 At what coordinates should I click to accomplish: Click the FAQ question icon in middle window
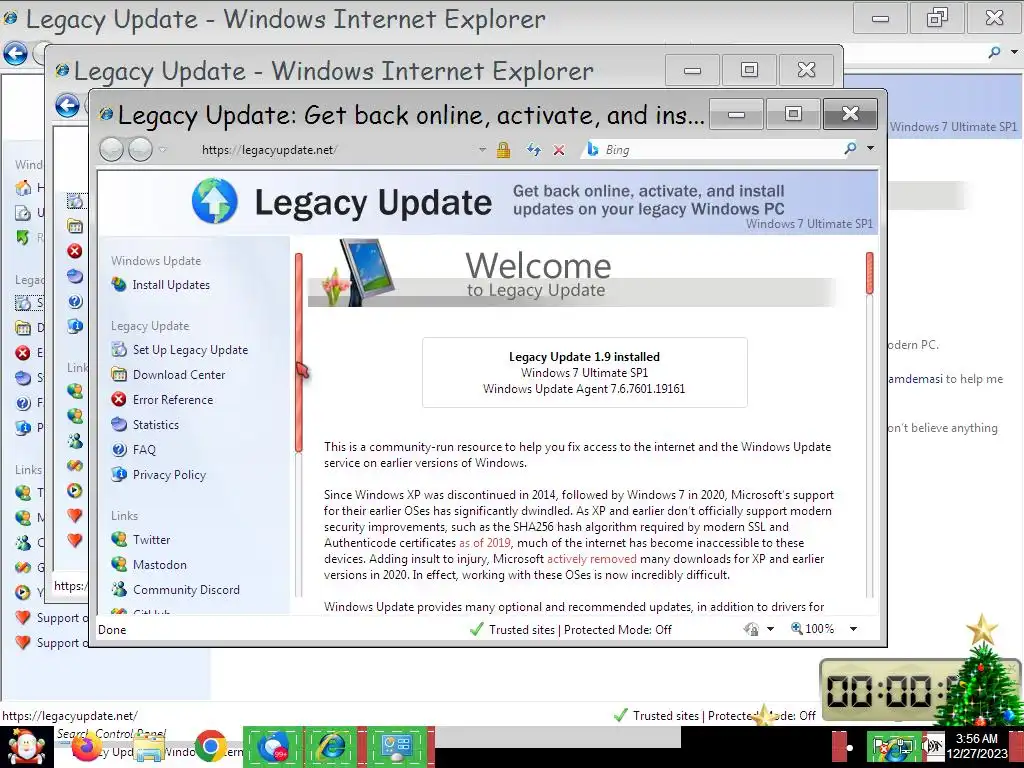tap(74, 301)
